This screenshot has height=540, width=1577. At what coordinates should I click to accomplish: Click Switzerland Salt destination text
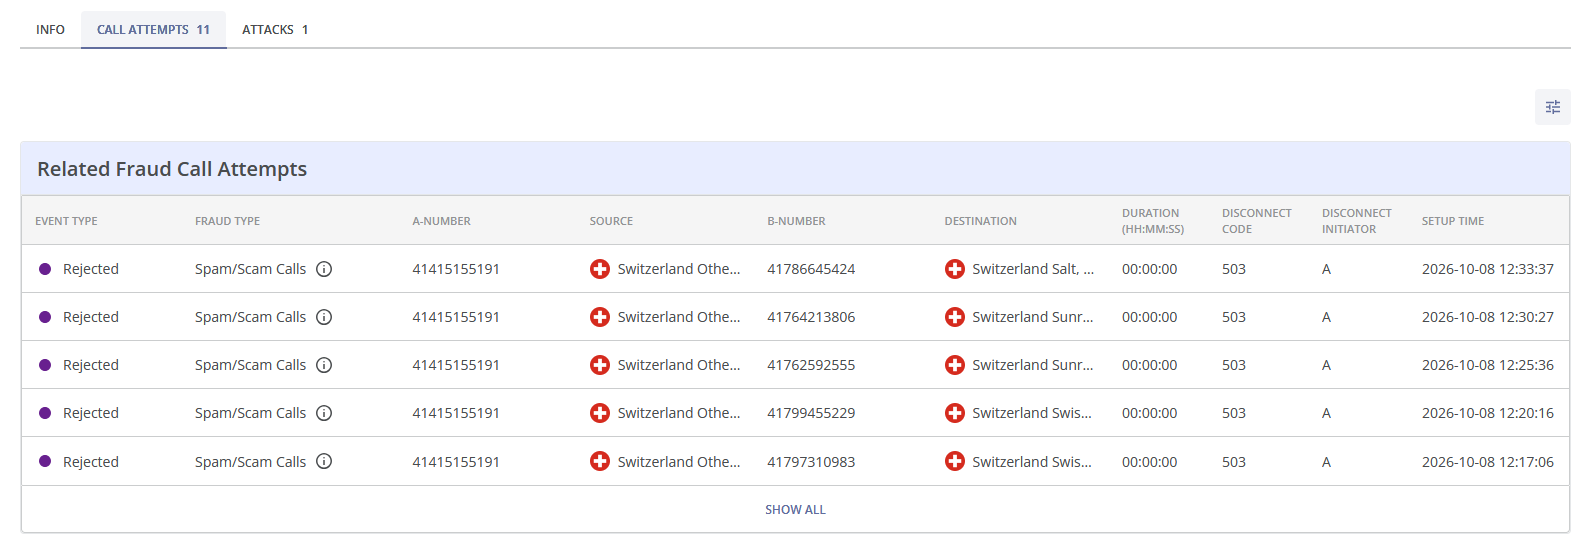pyautogui.click(x=1033, y=269)
